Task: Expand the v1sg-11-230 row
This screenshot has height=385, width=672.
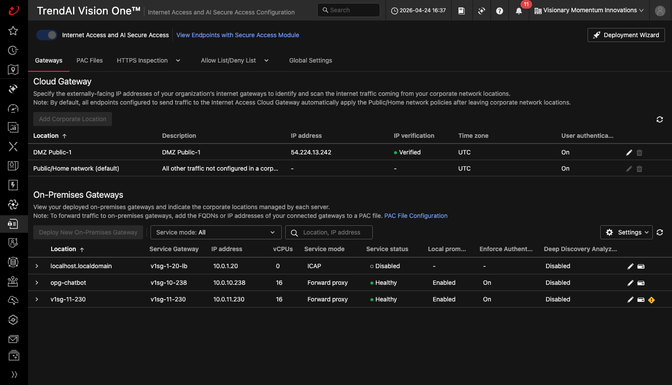Action: [37, 300]
